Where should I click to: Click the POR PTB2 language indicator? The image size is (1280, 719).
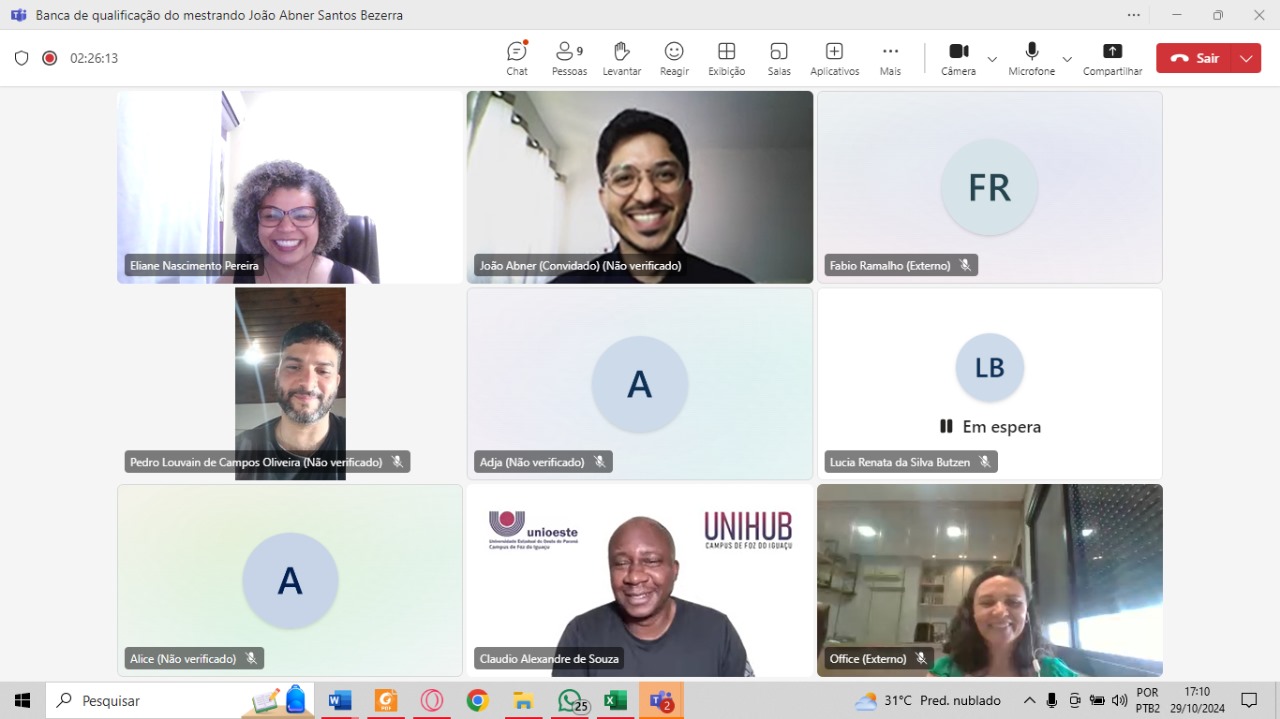click(x=1148, y=700)
